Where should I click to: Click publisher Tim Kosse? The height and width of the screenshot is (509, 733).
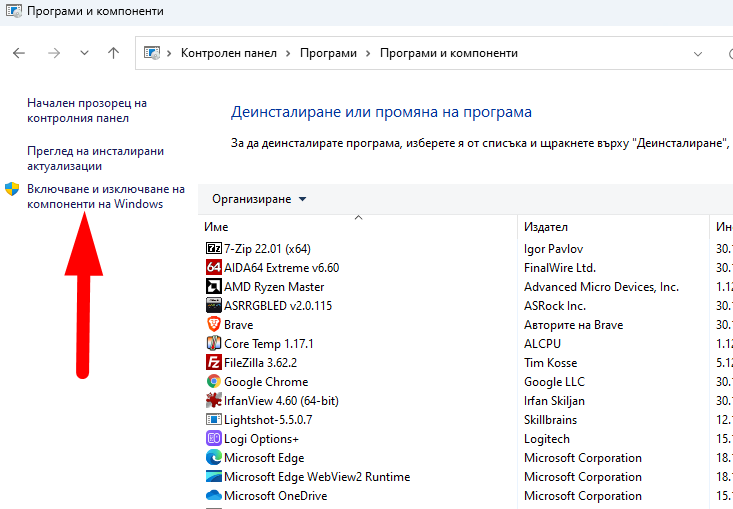550,363
